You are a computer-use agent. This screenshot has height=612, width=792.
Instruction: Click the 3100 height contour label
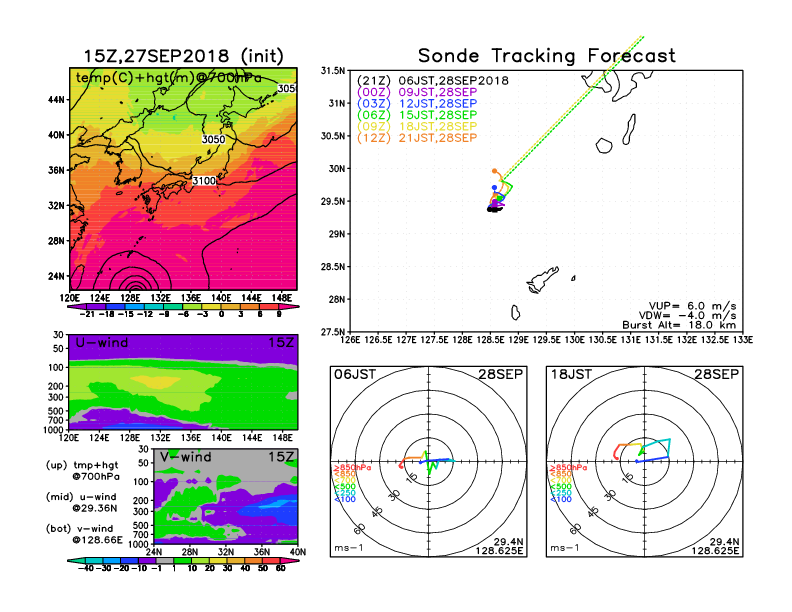pos(204,180)
